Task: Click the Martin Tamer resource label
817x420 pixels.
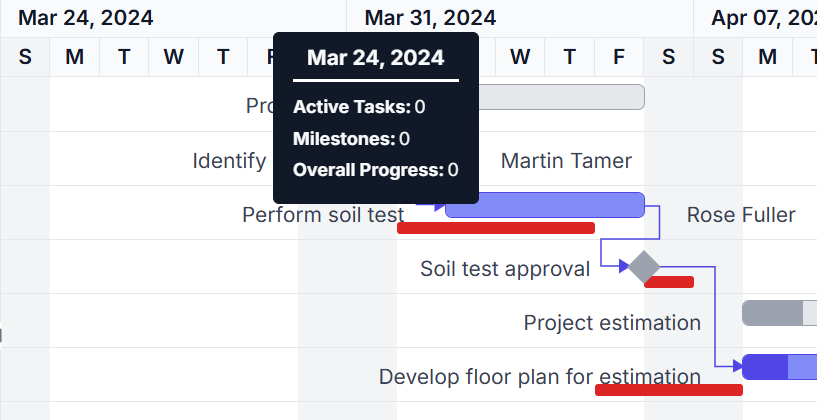Action: (566, 160)
